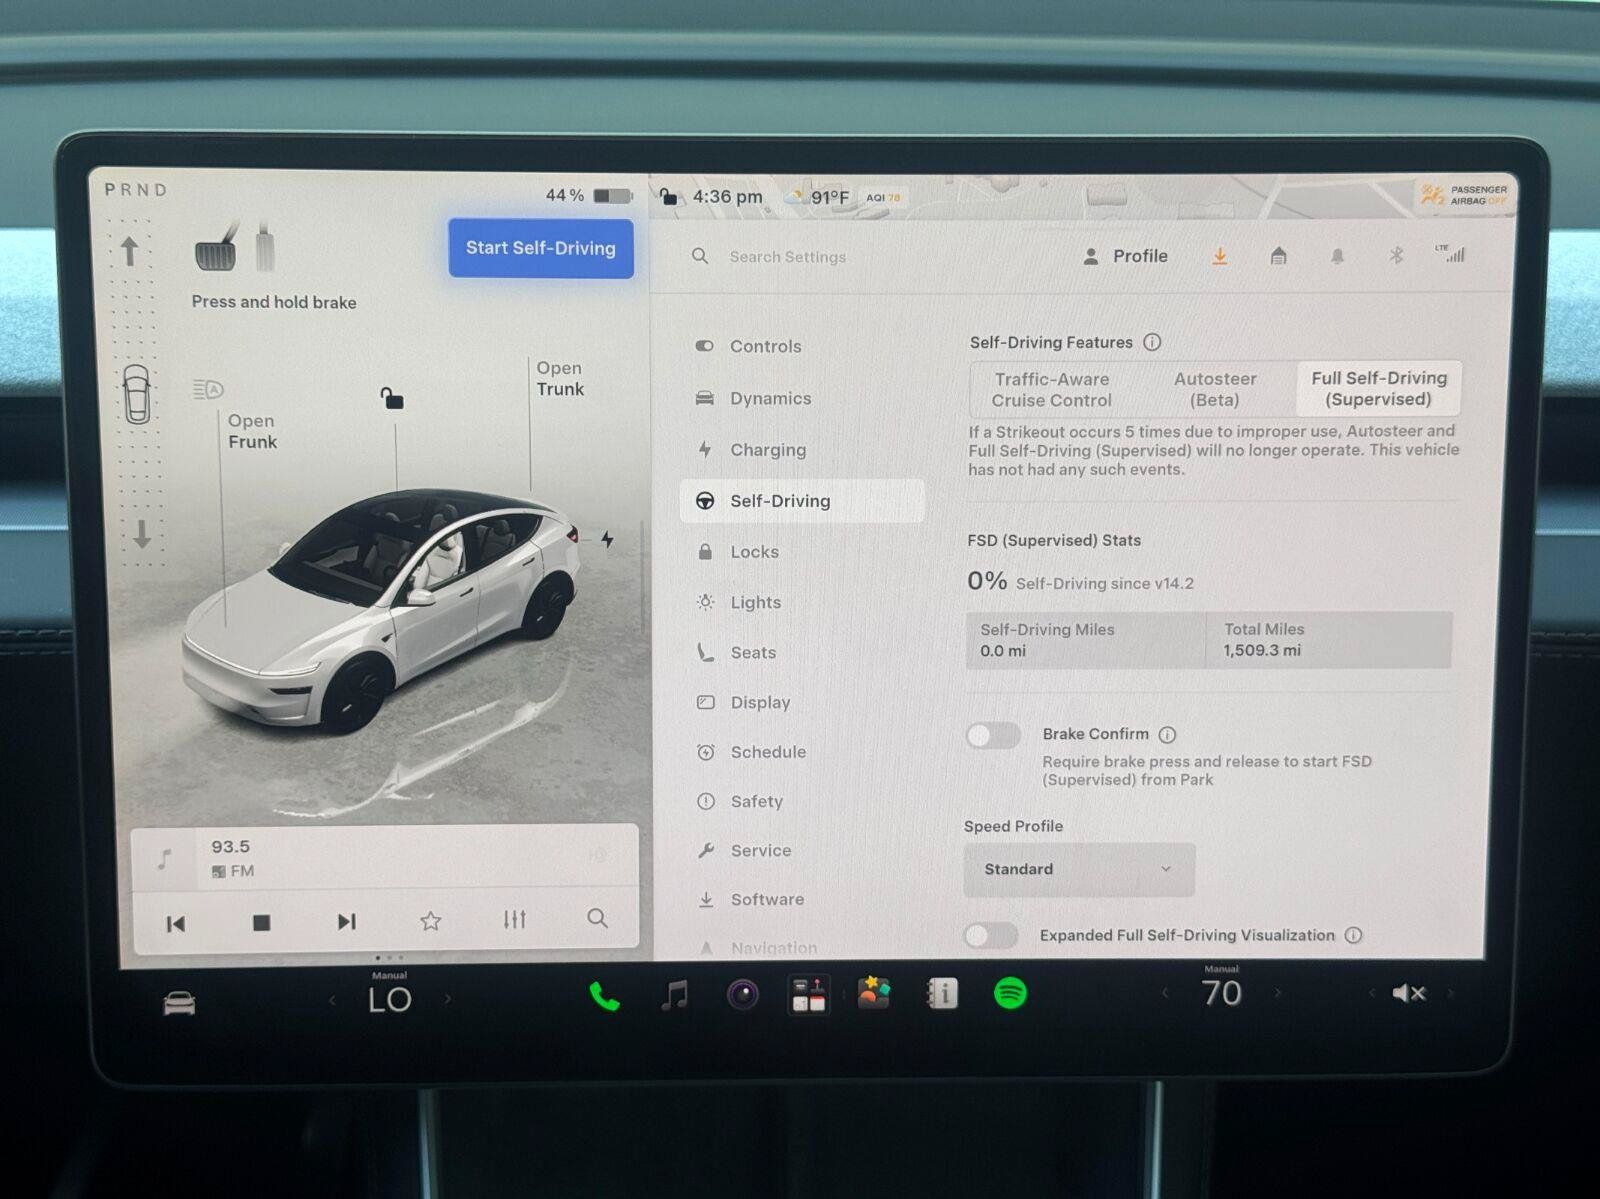Tap the charge port lightning bolt icon
The height and width of the screenshot is (1199, 1600).
(x=607, y=539)
